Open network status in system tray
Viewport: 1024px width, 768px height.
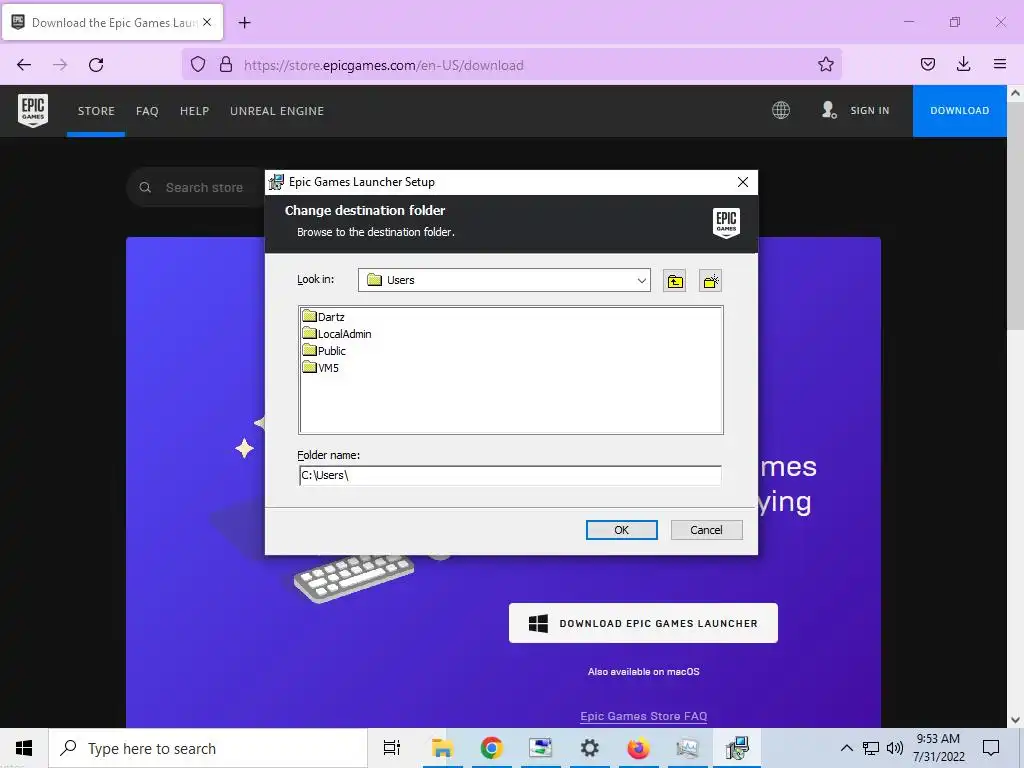pos(871,748)
